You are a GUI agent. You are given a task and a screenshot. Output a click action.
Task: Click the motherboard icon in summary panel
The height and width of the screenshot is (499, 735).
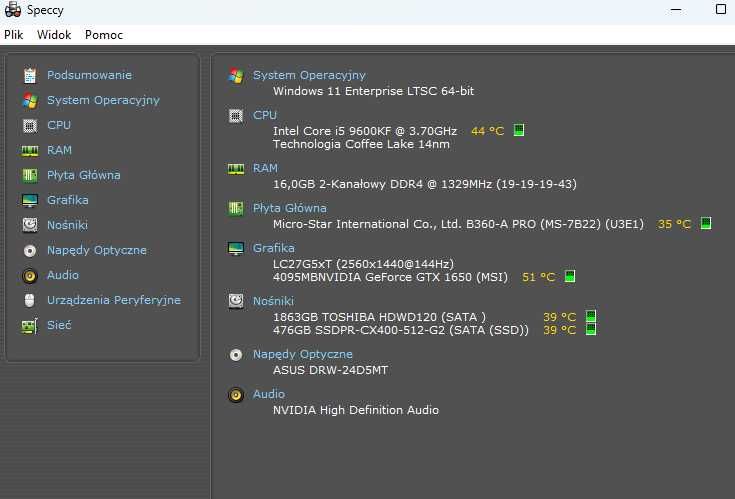tap(236, 209)
